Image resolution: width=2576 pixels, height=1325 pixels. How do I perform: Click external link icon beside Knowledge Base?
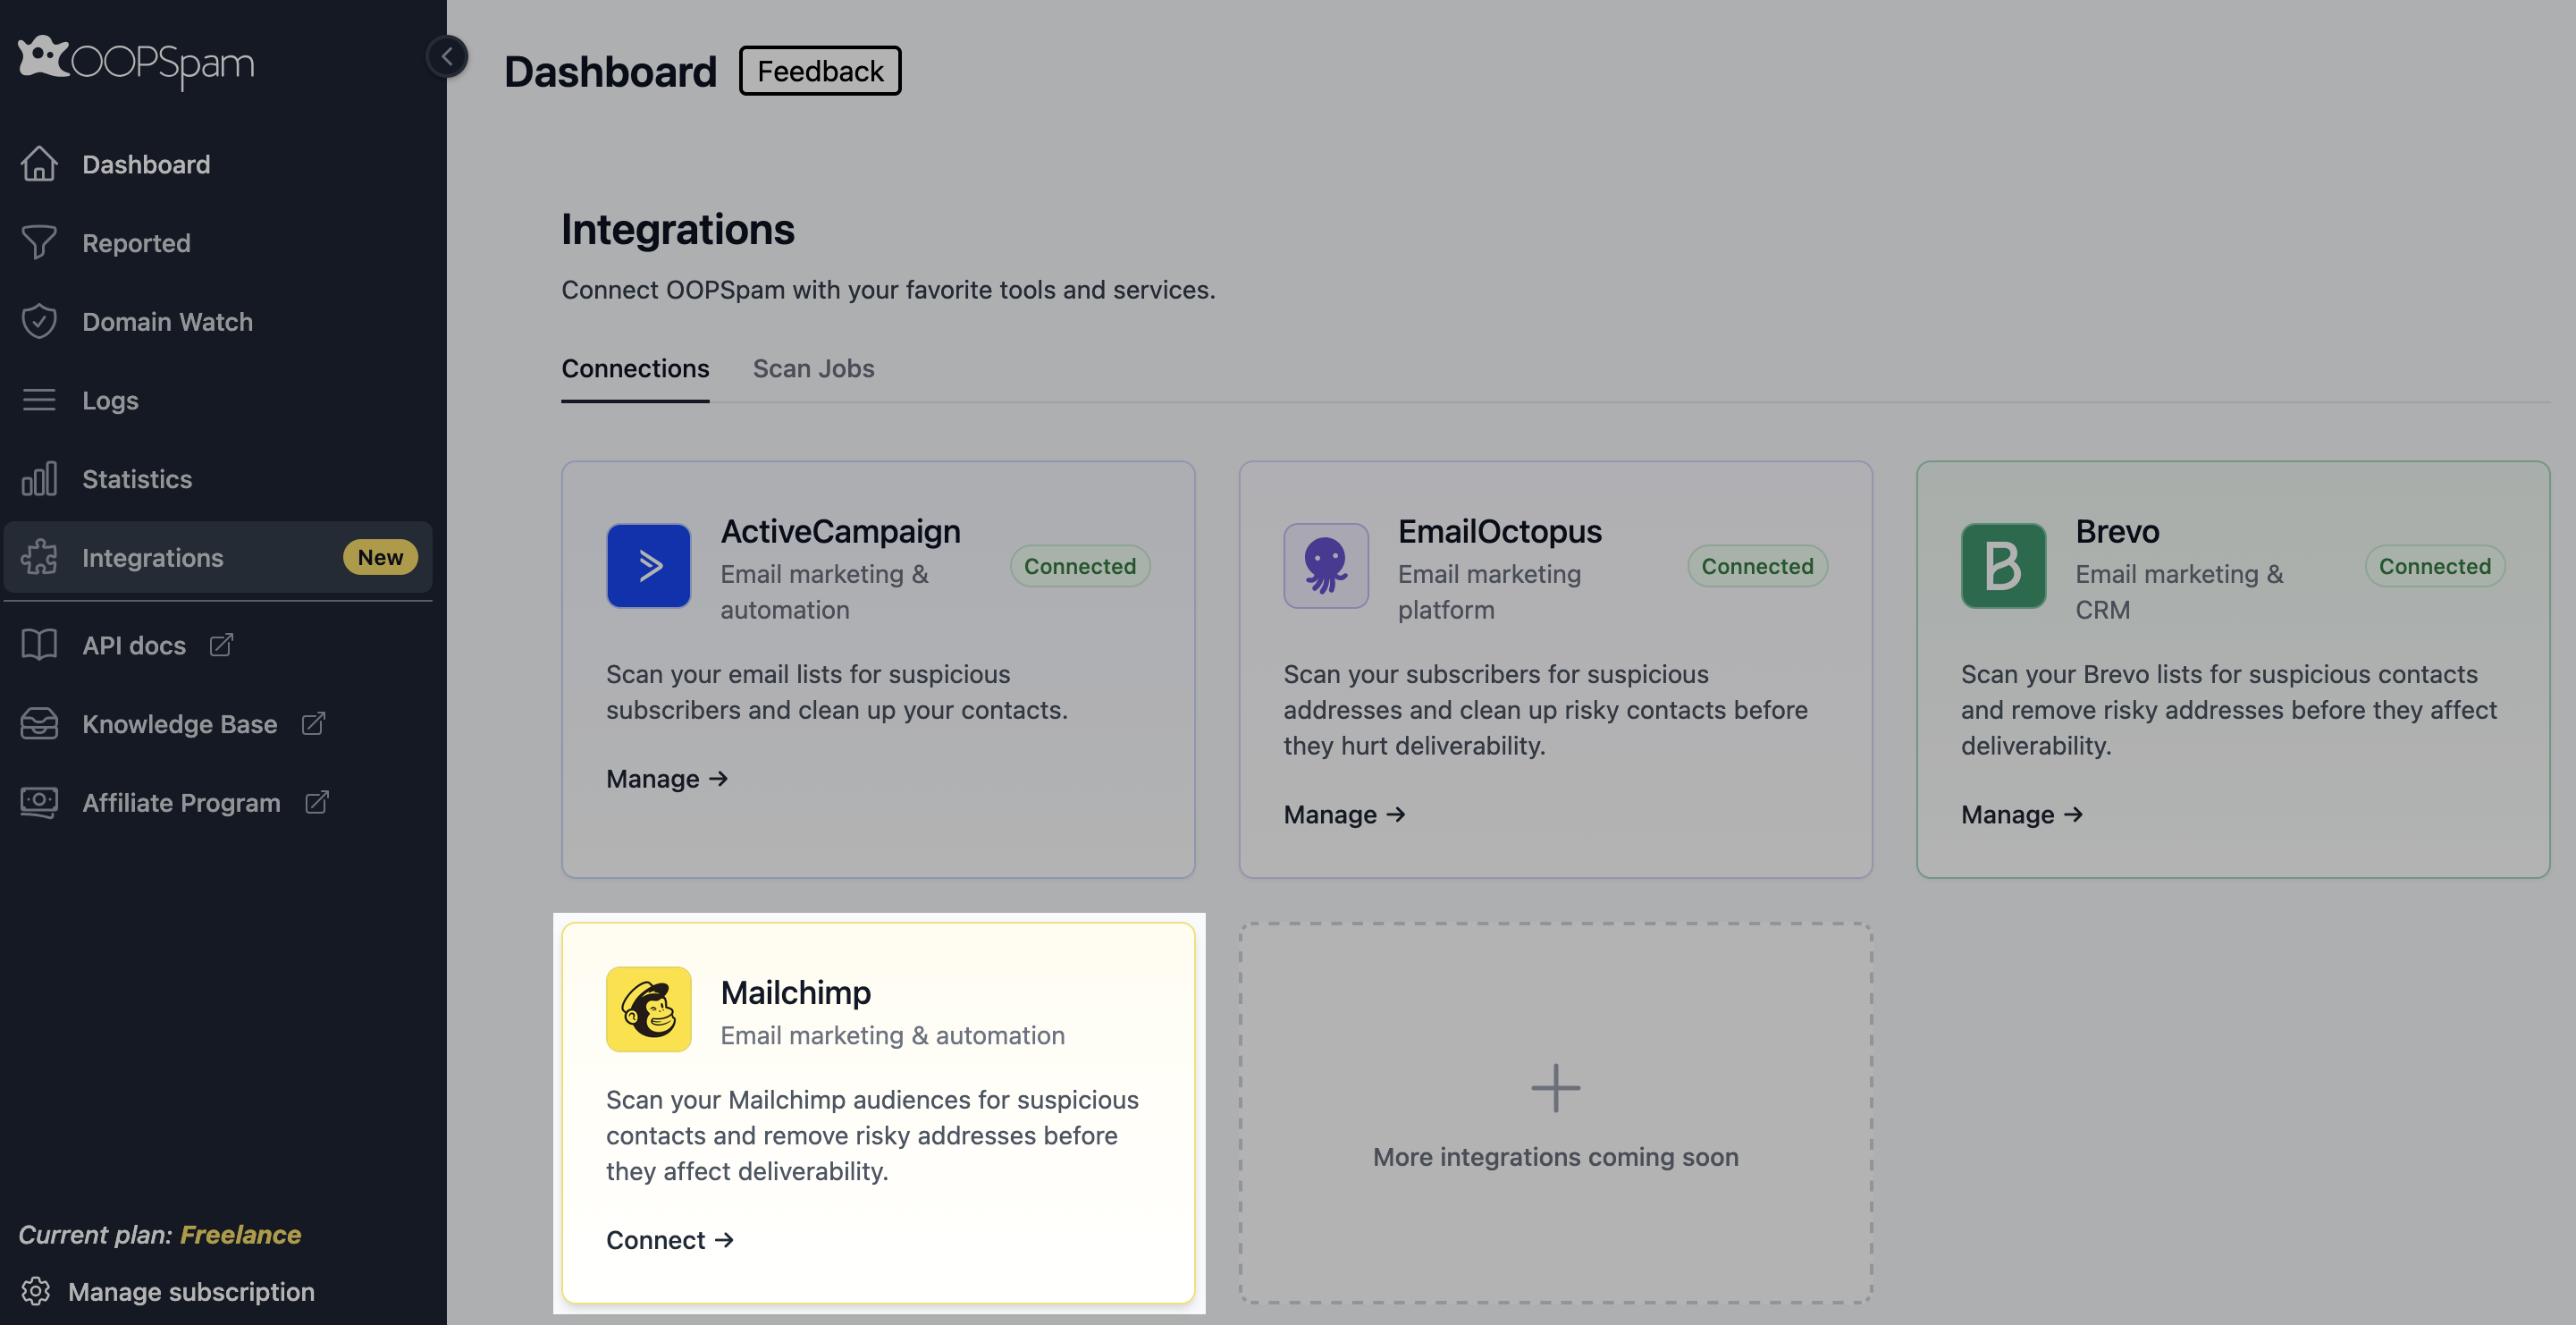[313, 723]
